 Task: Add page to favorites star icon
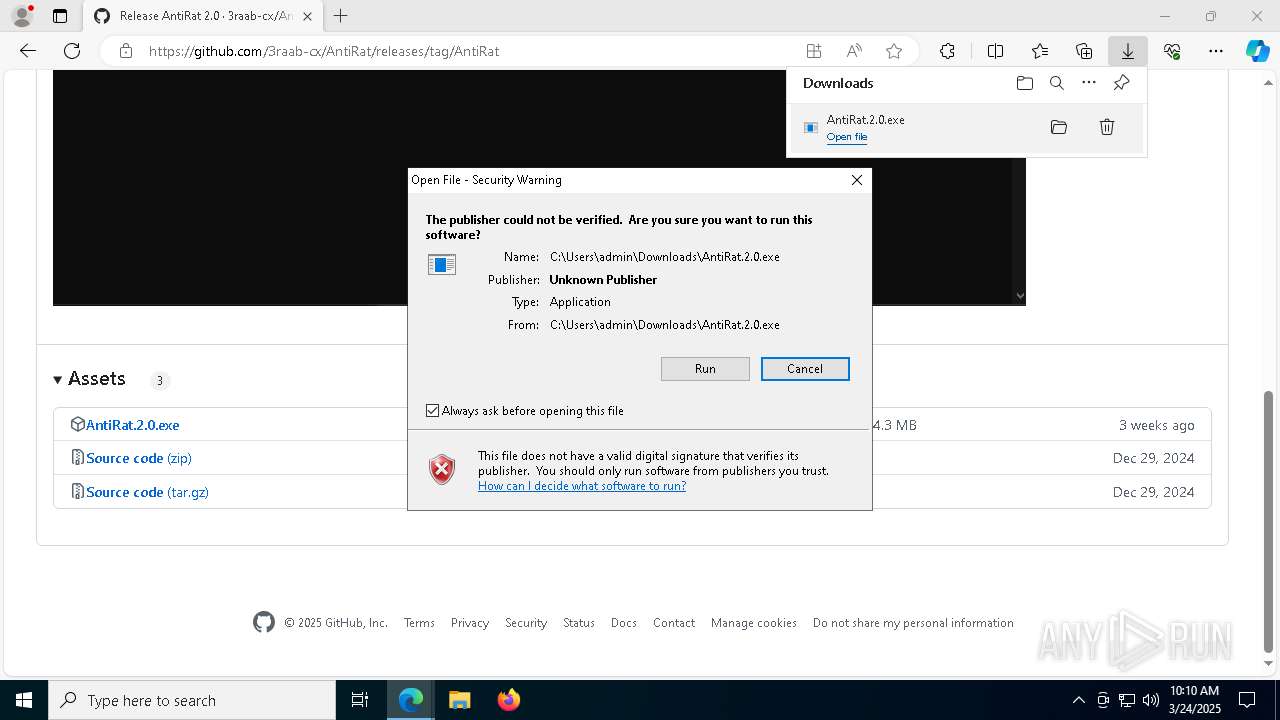tap(894, 51)
